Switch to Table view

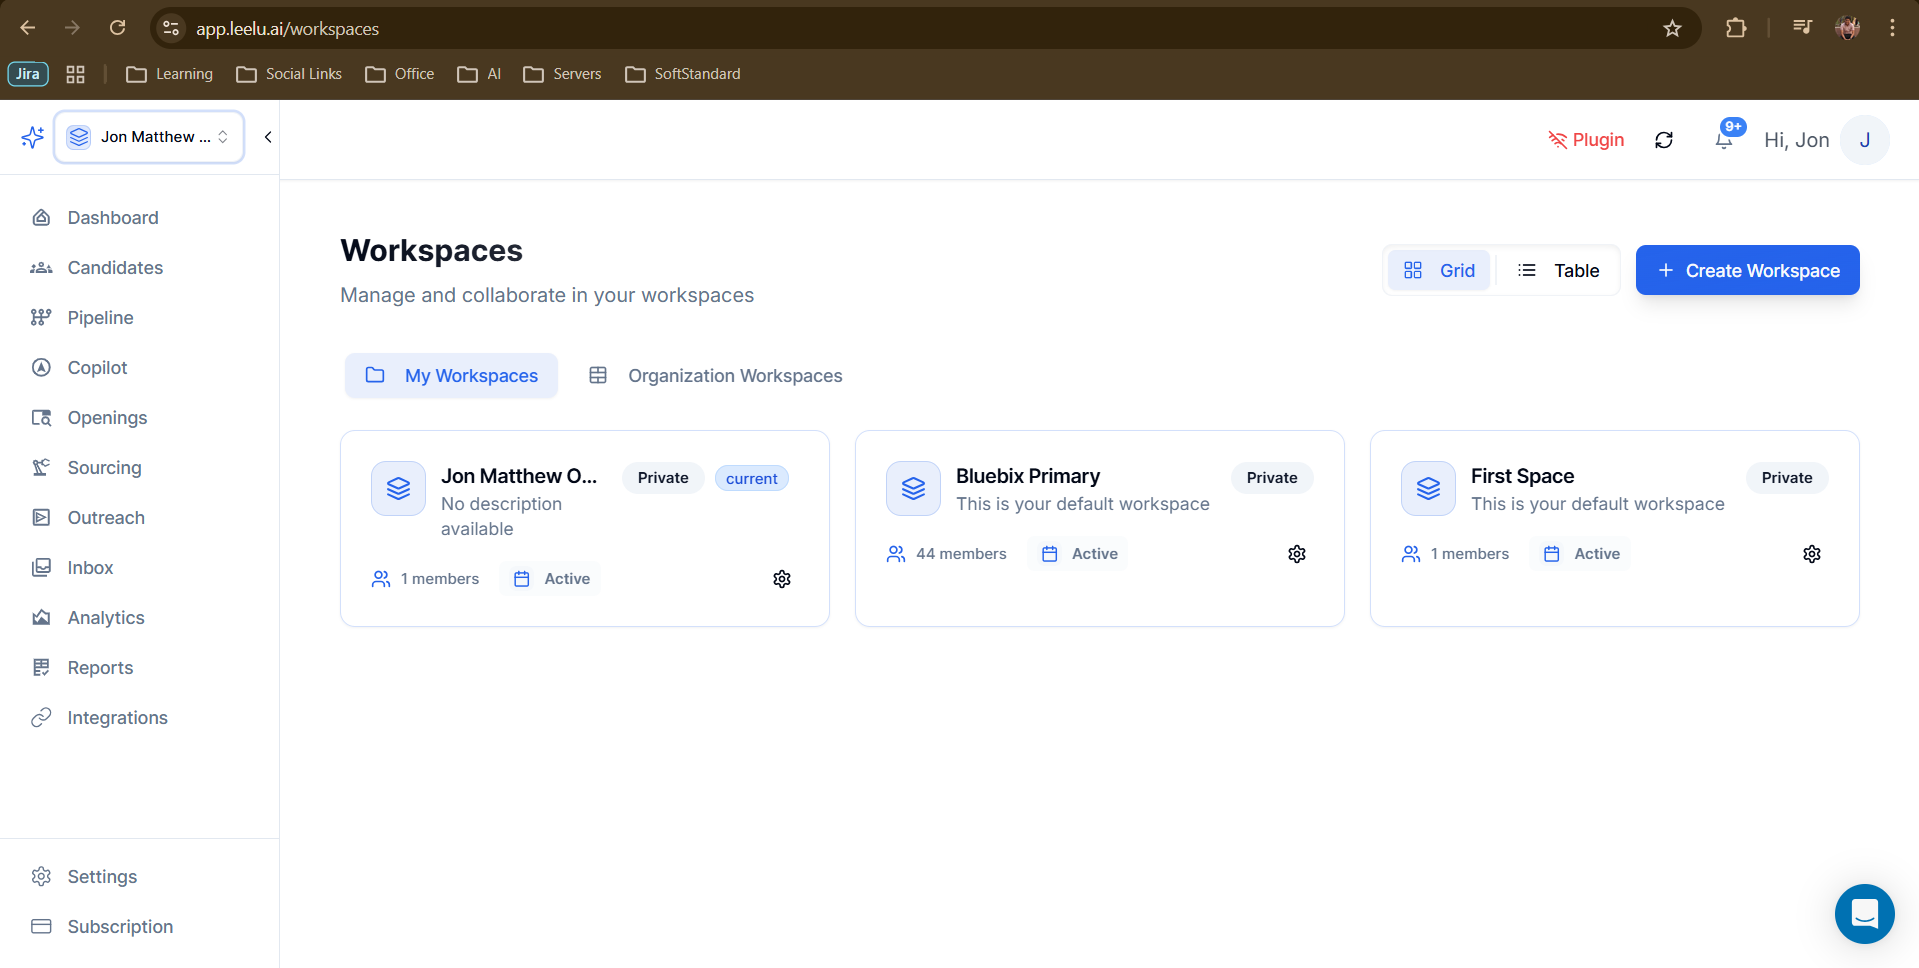[x=1558, y=271]
